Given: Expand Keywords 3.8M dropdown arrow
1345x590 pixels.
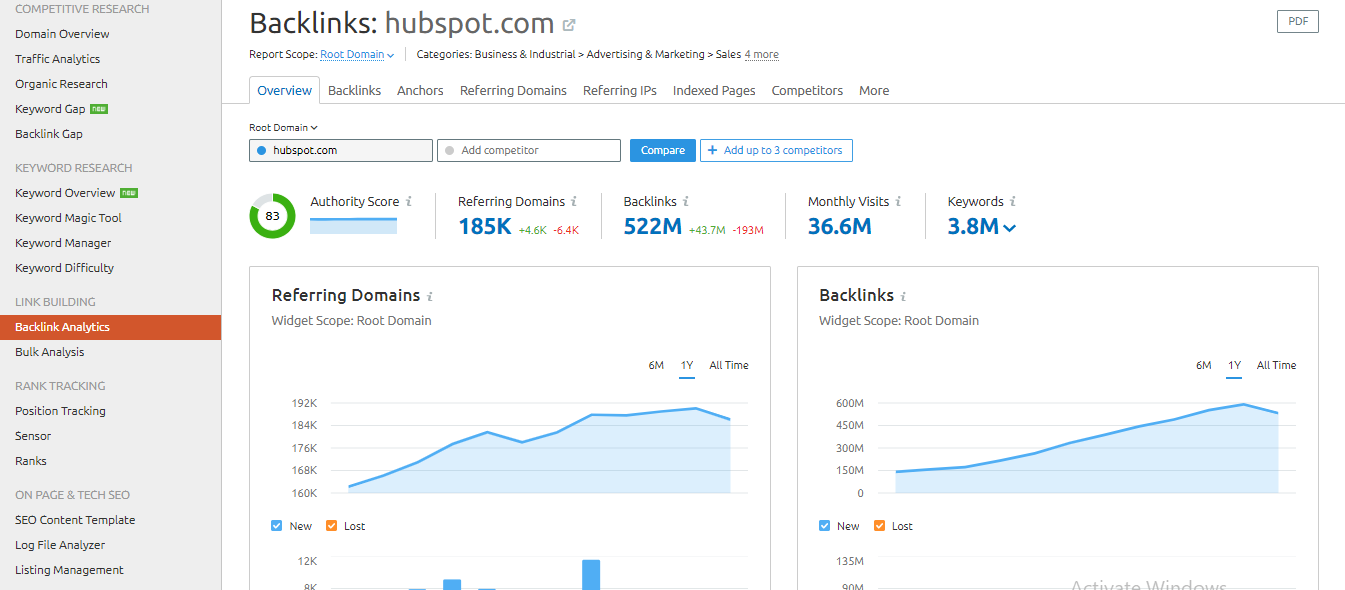Looking at the screenshot, I should pyautogui.click(x=1009, y=228).
